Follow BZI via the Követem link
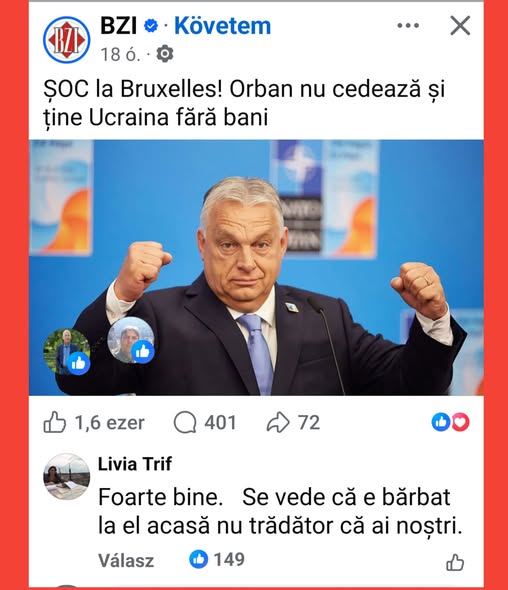The image size is (508, 590). (222, 26)
